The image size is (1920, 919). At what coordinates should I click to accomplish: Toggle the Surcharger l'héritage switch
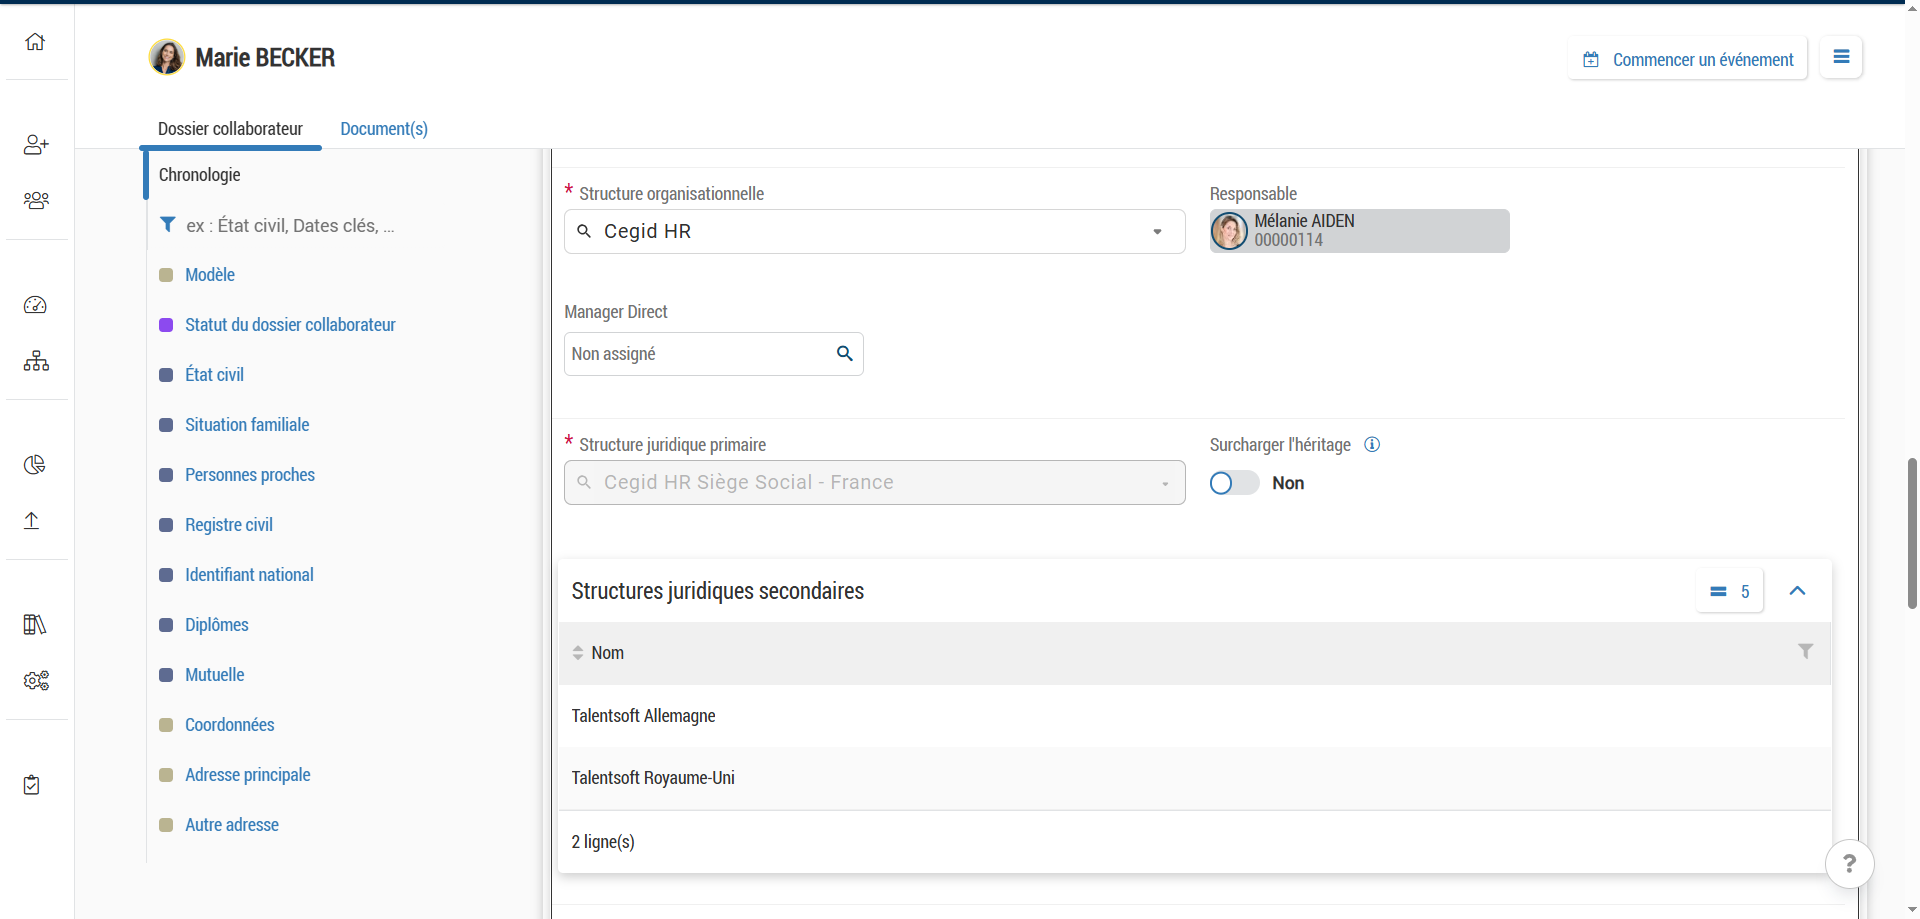point(1234,483)
